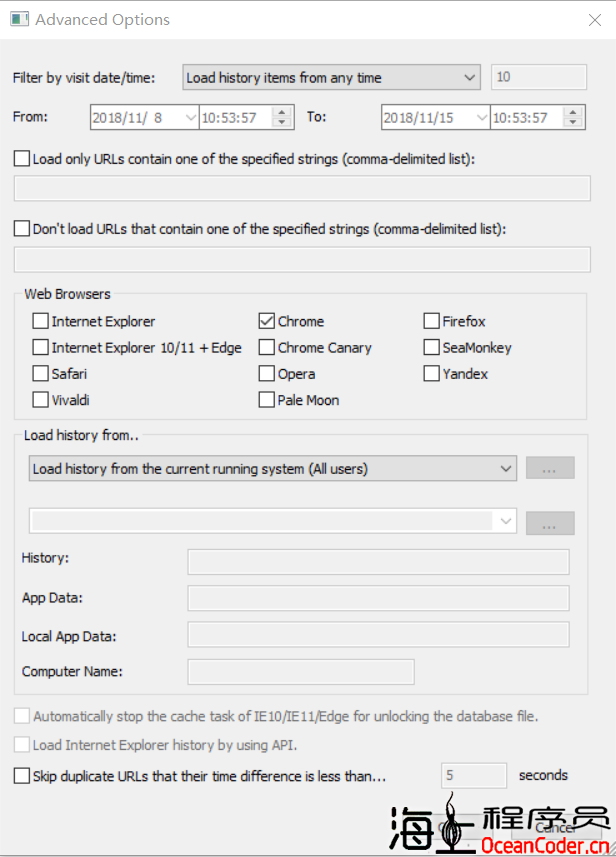616x857 pixels.
Task: Click the Computer Name input field
Action: 300,672
